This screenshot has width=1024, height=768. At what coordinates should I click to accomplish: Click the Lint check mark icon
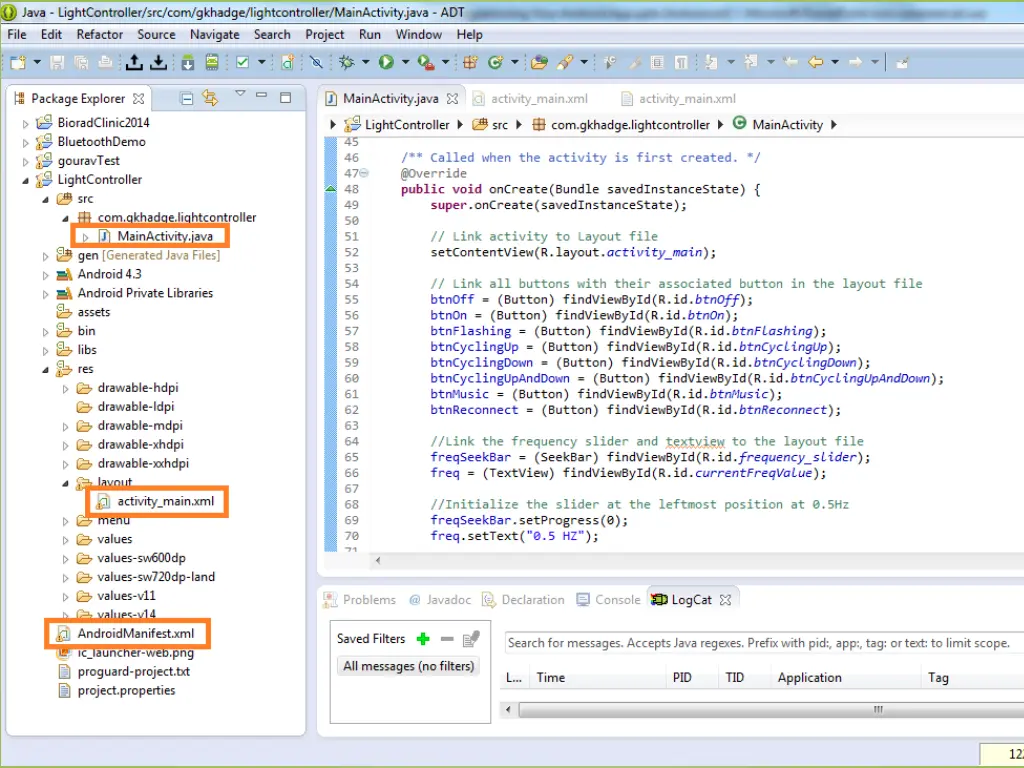[x=242, y=63]
